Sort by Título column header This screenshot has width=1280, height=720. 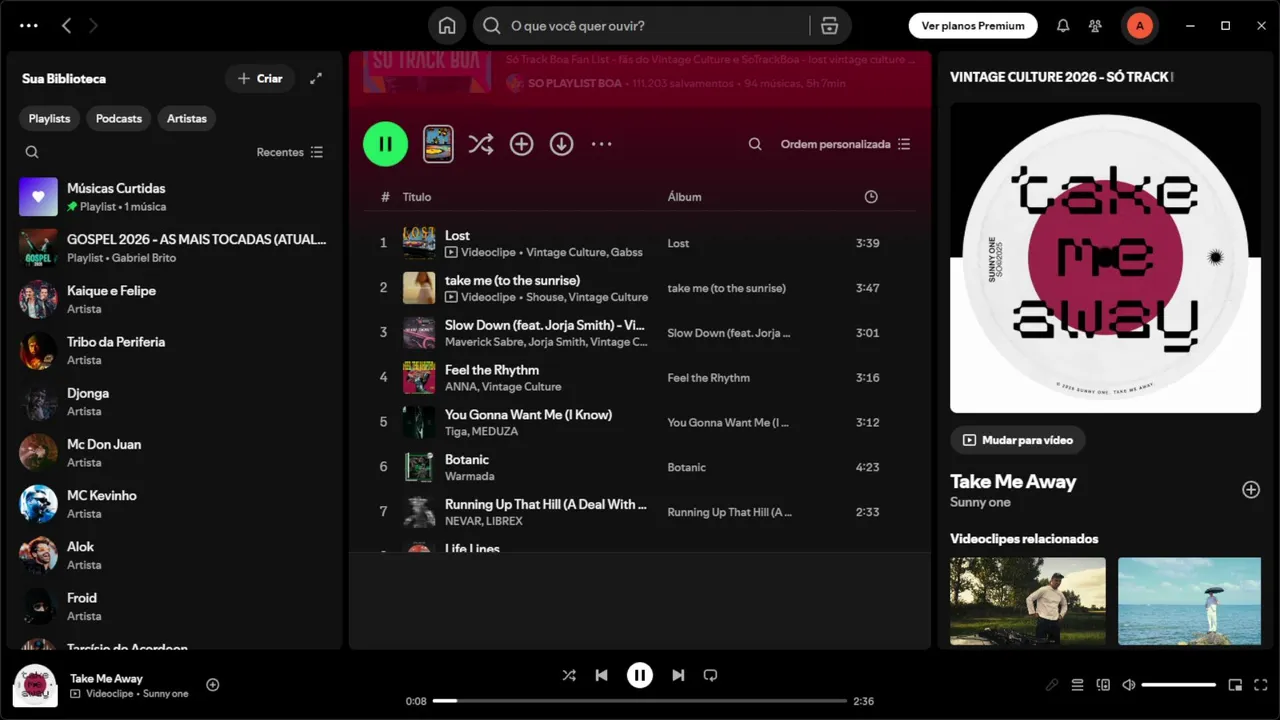pyautogui.click(x=417, y=197)
